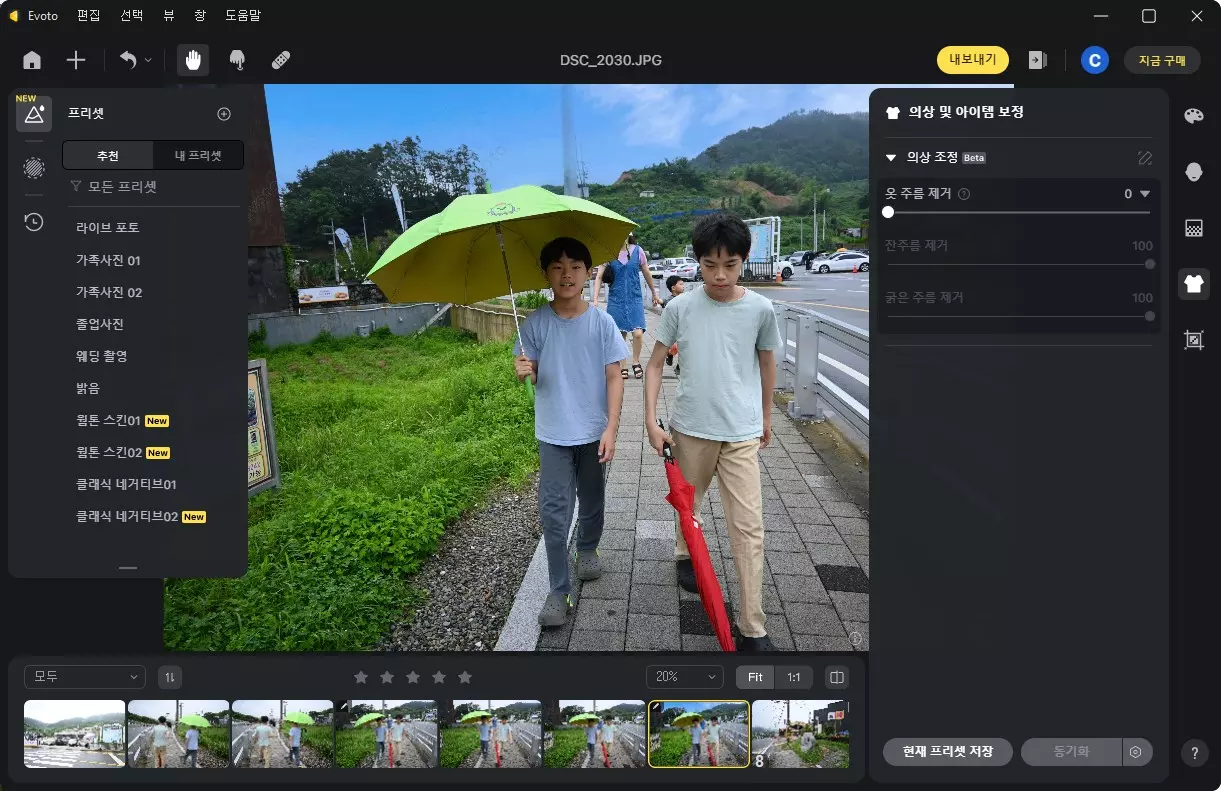Open the 모두 filter dropdown

click(x=85, y=677)
